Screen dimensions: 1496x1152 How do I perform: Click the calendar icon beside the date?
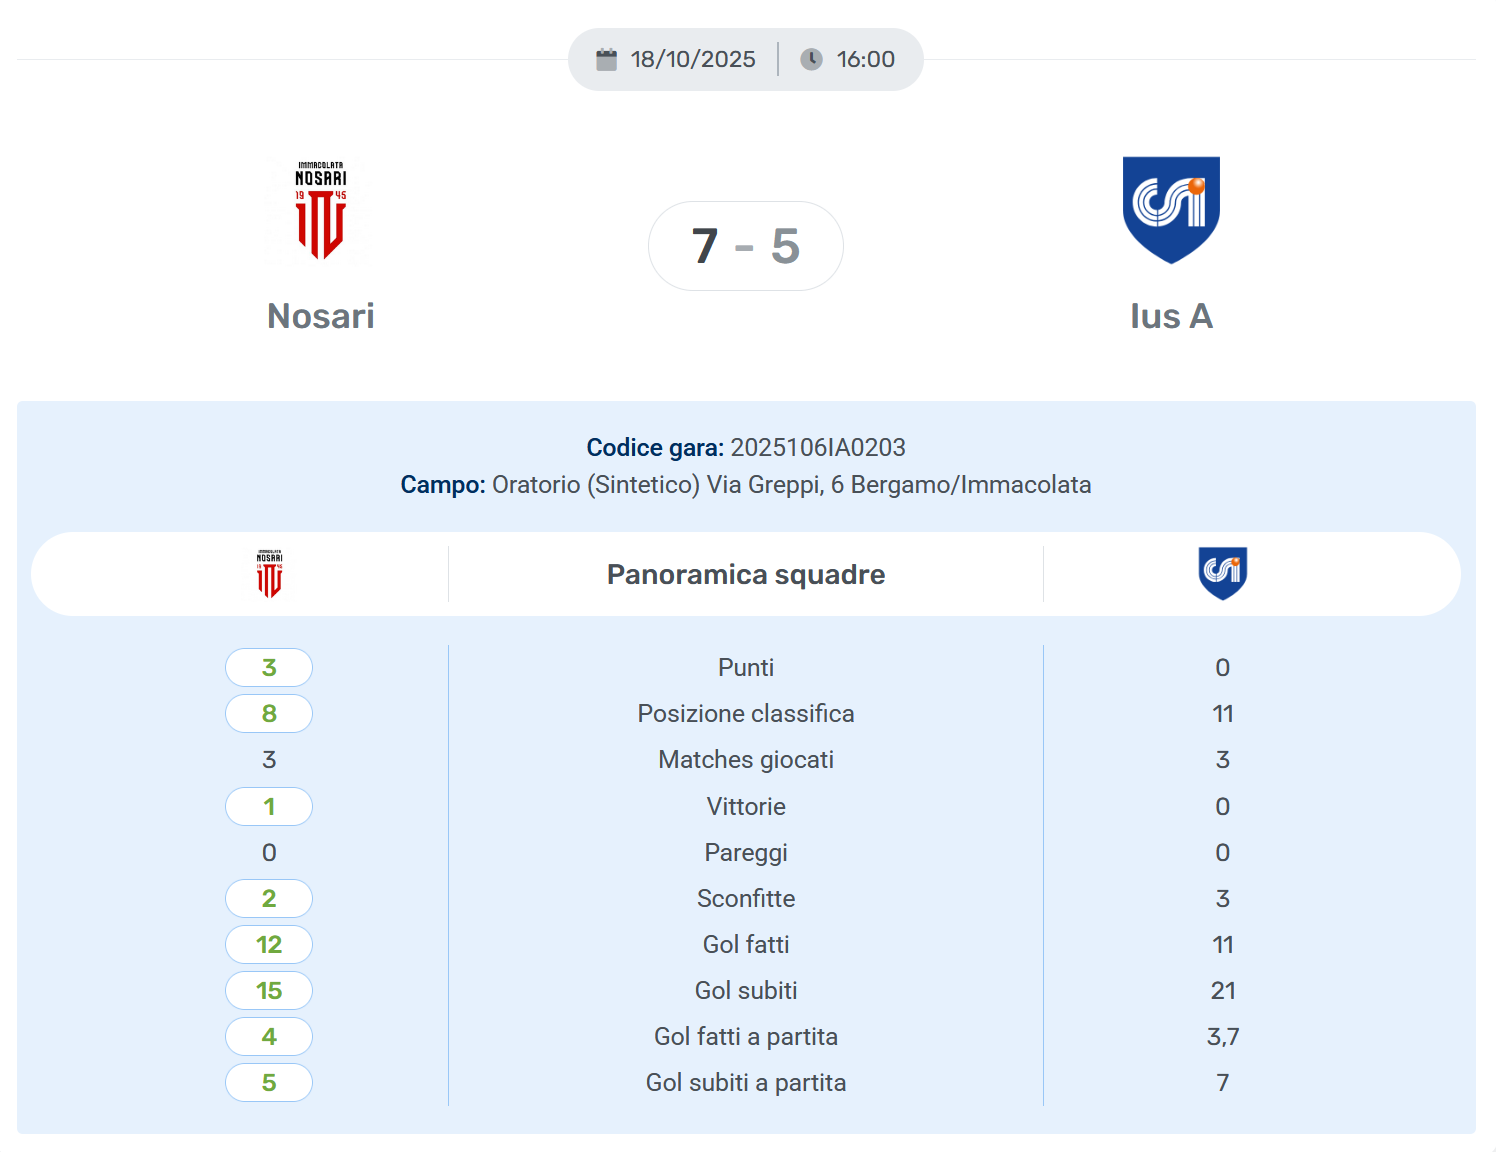606,60
